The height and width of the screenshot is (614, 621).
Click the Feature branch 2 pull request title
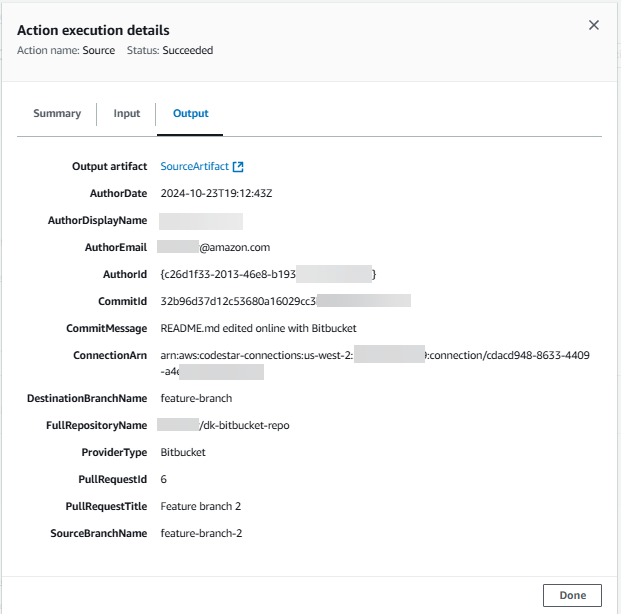pos(201,506)
